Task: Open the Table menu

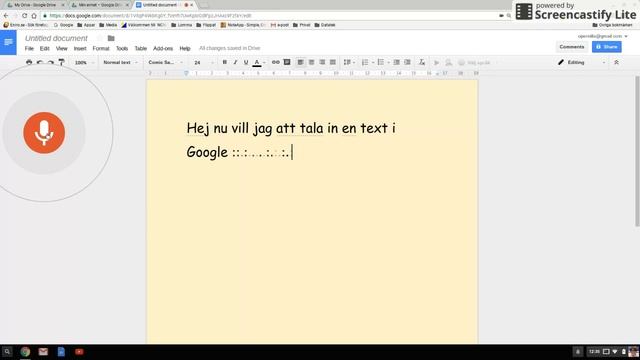Action: (141, 48)
